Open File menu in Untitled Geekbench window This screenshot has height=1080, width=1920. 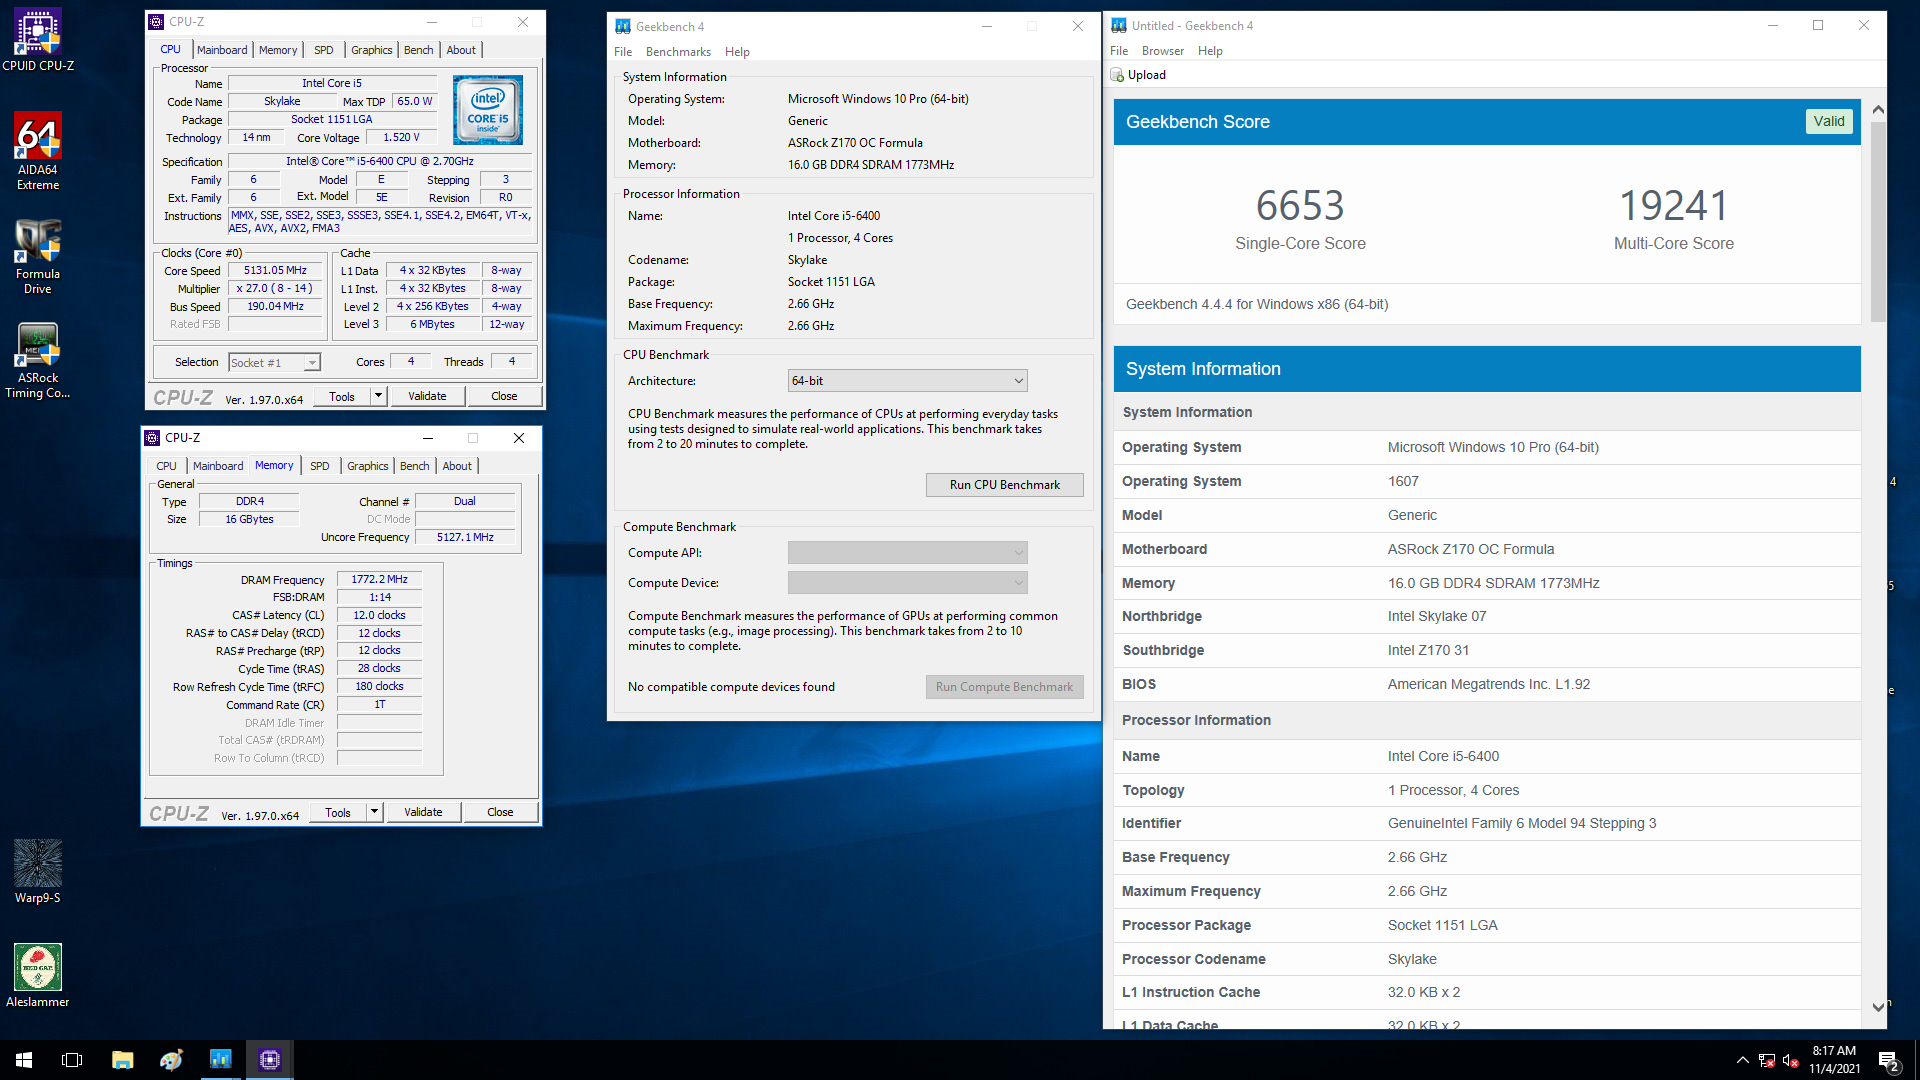pos(1119,51)
